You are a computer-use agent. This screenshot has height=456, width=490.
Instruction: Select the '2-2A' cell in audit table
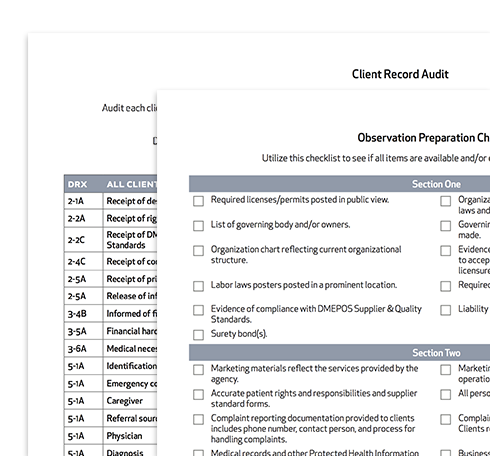[83, 218]
